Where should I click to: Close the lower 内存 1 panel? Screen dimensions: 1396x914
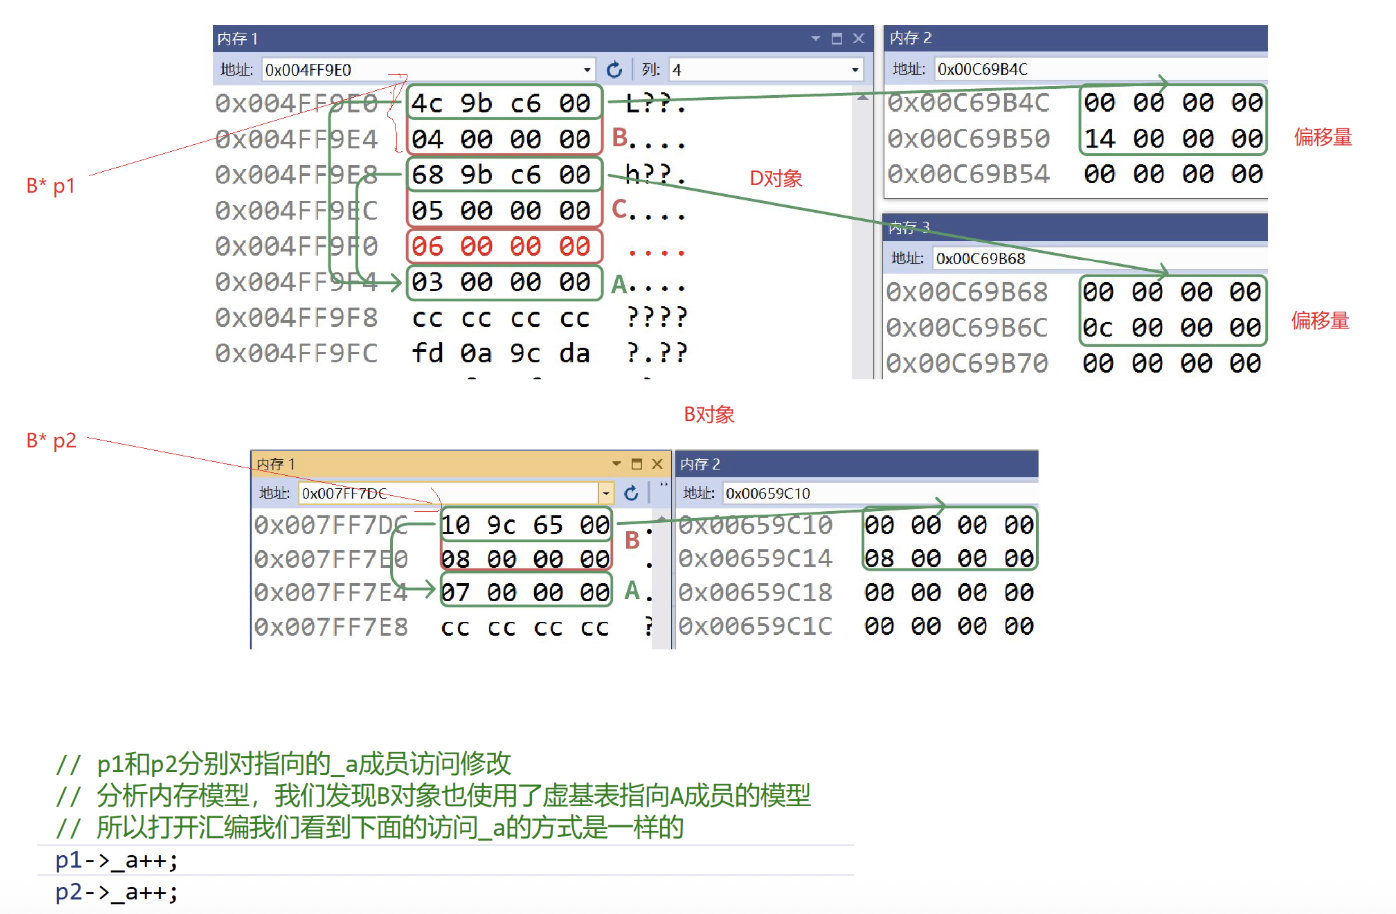(x=657, y=464)
